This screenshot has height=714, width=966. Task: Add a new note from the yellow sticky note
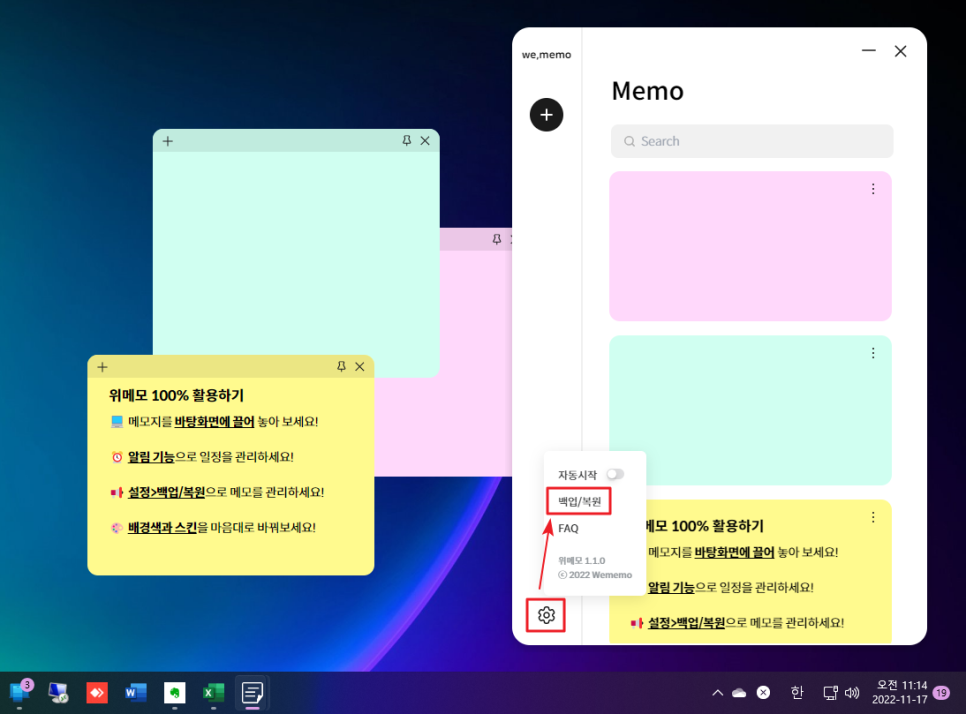pyautogui.click(x=102, y=367)
